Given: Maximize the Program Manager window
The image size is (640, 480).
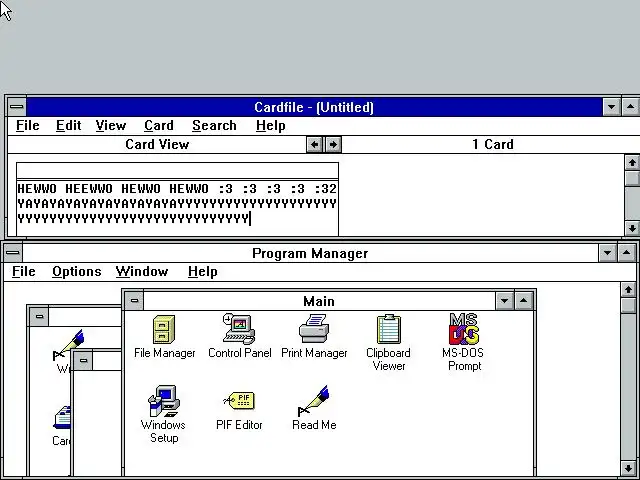Looking at the screenshot, I should (627, 253).
